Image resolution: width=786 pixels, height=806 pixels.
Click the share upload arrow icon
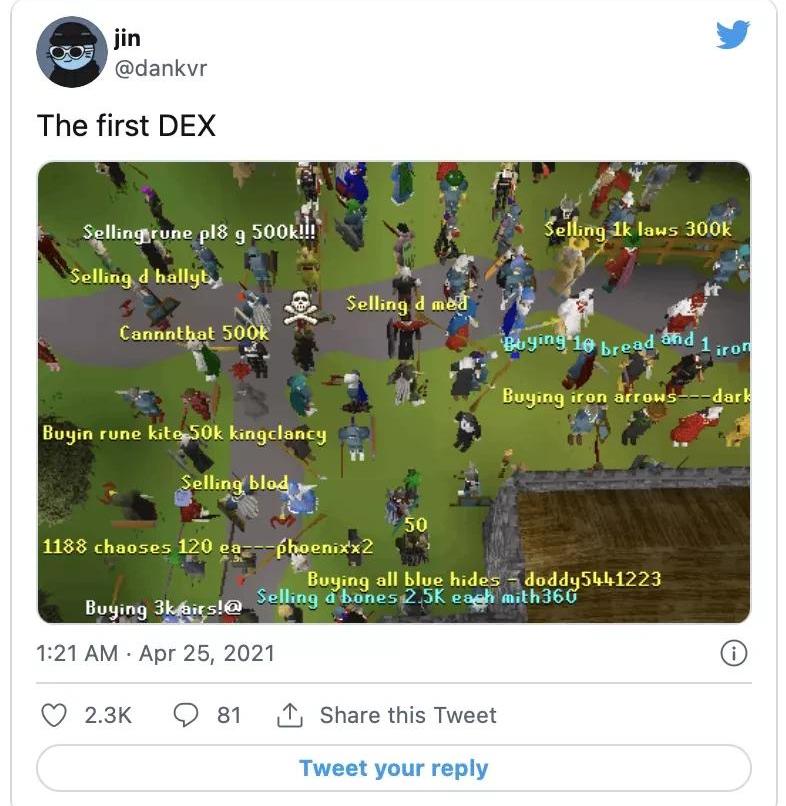click(290, 715)
